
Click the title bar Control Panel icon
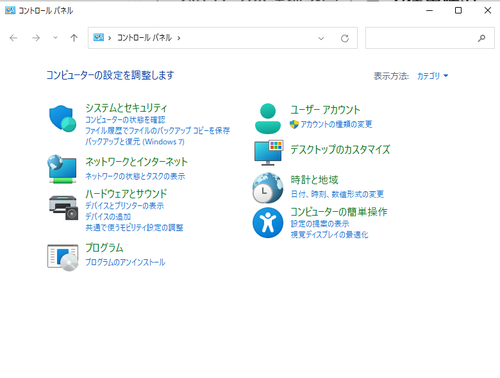[x=10, y=10]
